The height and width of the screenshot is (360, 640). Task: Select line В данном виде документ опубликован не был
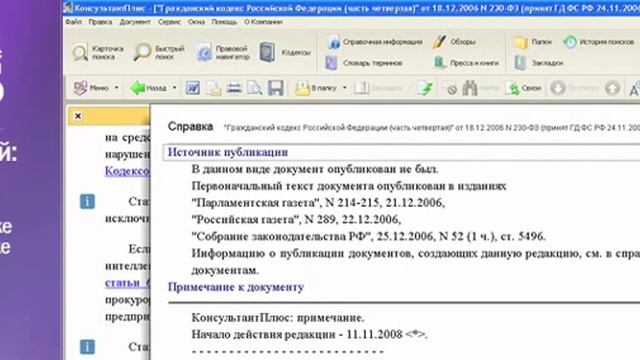click(315, 169)
